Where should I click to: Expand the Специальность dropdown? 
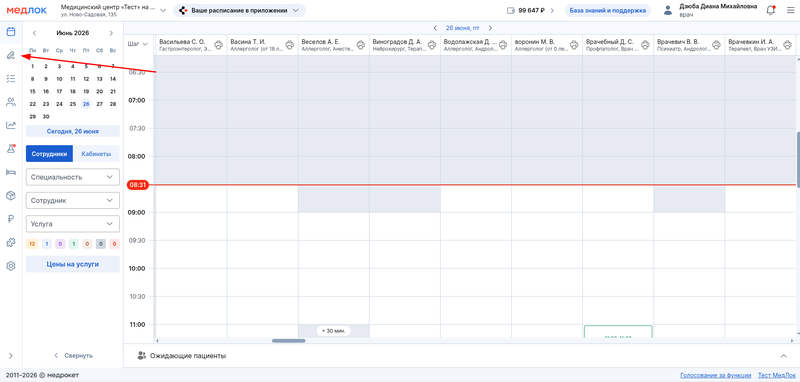click(x=72, y=177)
